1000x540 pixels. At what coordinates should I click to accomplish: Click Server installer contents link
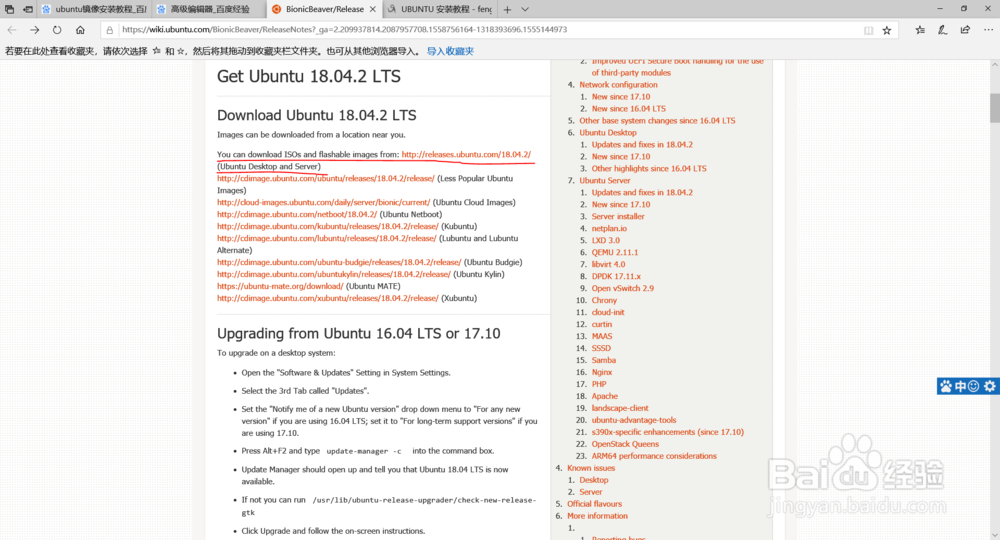tap(617, 217)
